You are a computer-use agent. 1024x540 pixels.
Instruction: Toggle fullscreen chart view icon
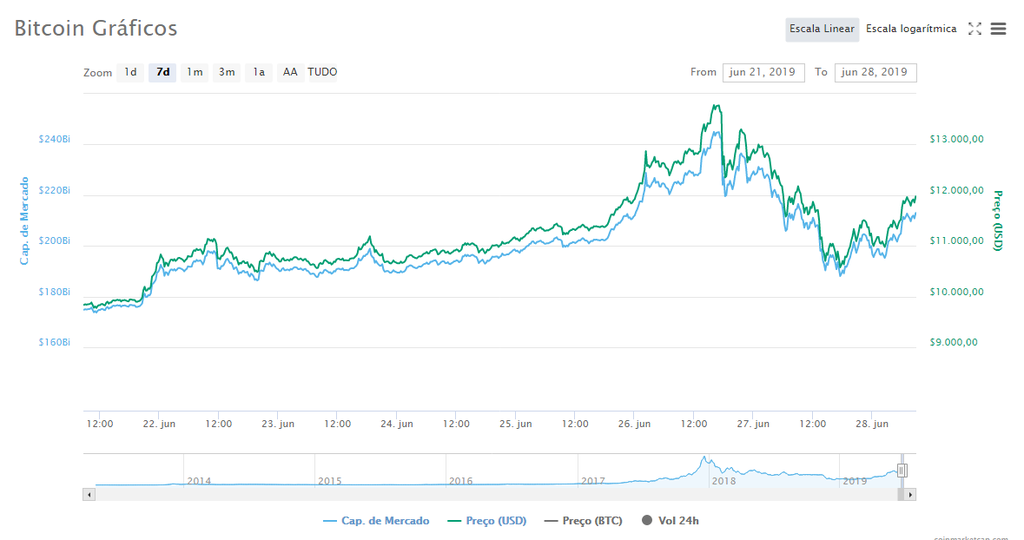(x=974, y=29)
